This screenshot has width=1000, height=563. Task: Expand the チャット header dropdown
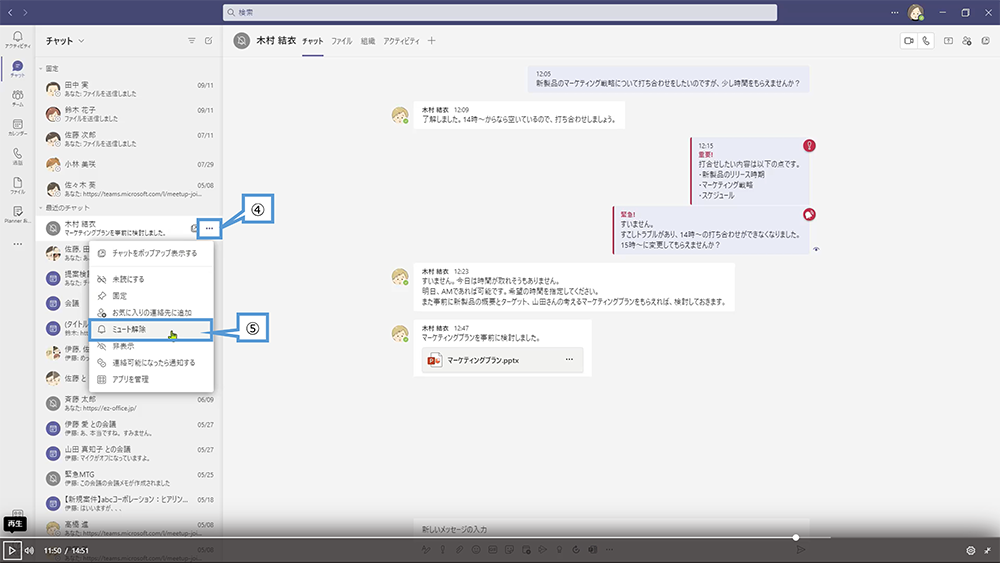65,41
